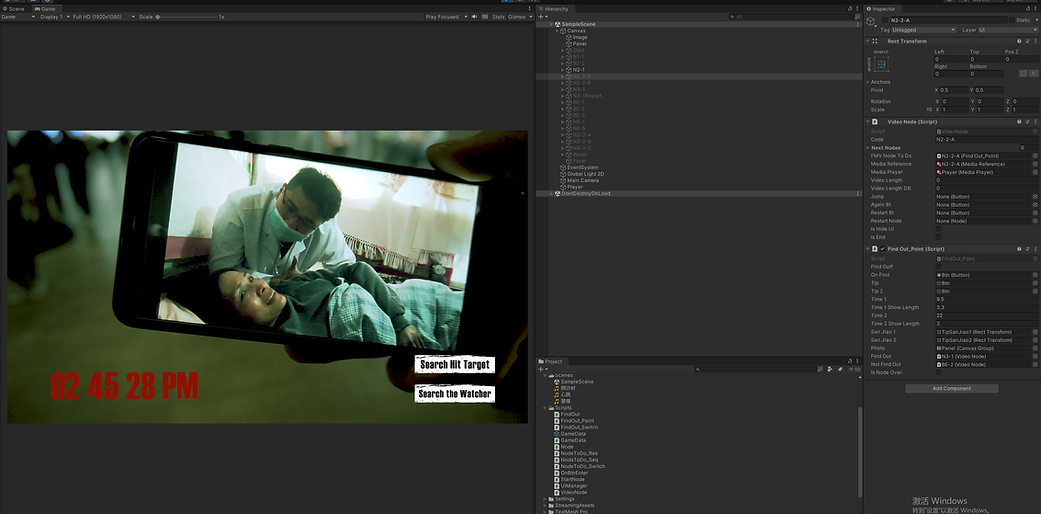
Task: Open Hierarchy panel more options menu
Action: 857,9
